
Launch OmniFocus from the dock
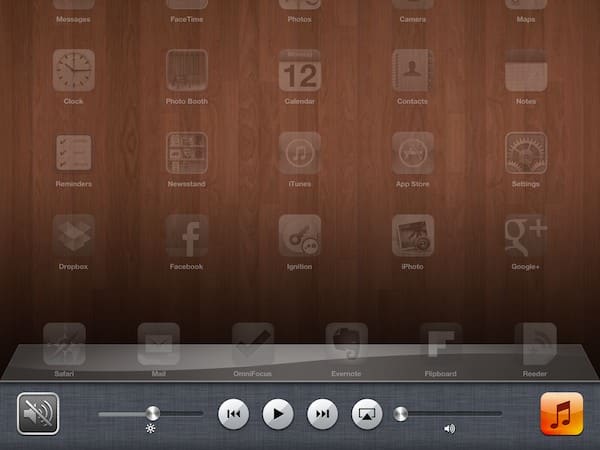253,344
